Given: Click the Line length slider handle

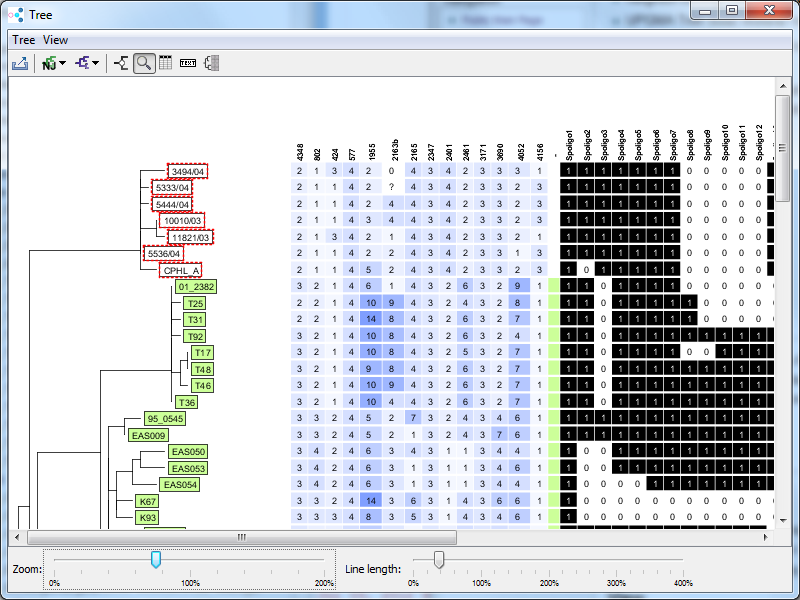Looking at the screenshot, I should pyautogui.click(x=439, y=559).
